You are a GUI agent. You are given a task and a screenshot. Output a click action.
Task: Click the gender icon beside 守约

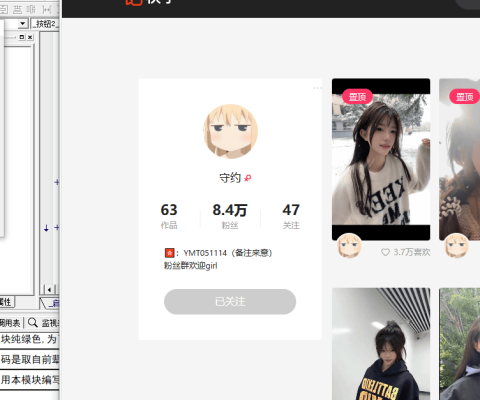[x=247, y=178]
